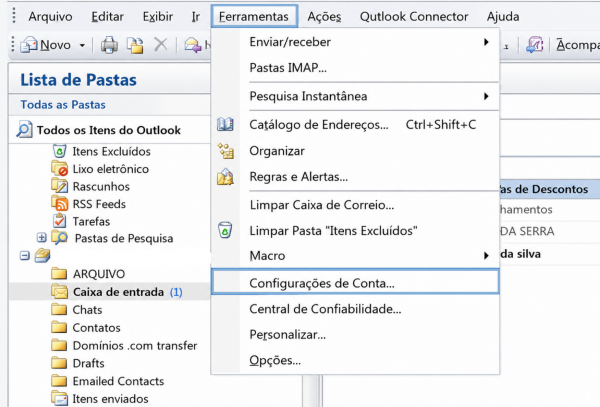Select Personalizar... menu entry

point(355,335)
